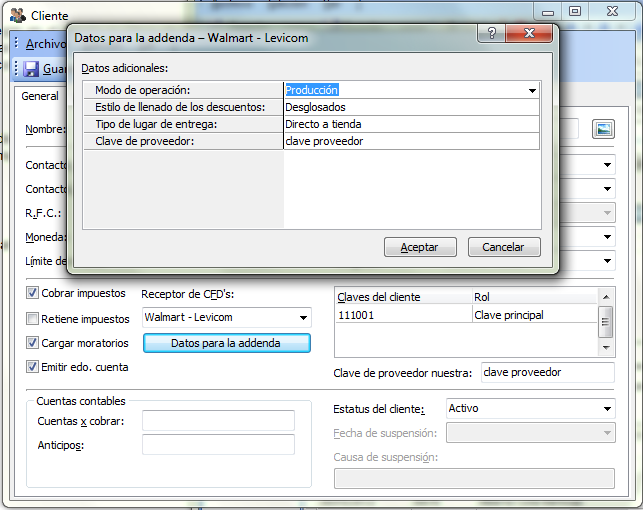Toggle the Cobrar impuestos checkbox
This screenshot has height=510, width=643.
click(x=32, y=293)
